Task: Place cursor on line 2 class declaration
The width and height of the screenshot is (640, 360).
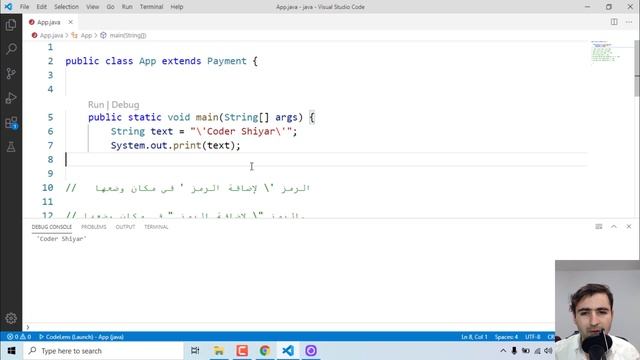Action: tap(161, 61)
